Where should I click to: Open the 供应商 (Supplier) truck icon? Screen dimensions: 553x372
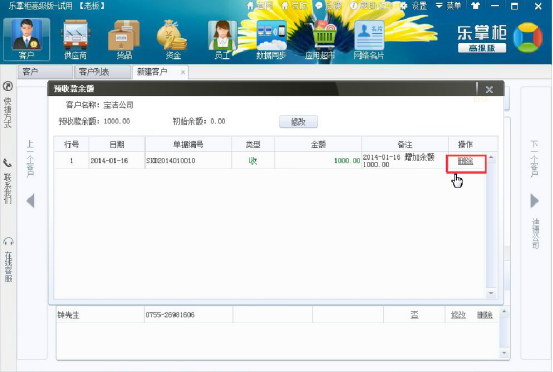tap(75, 39)
